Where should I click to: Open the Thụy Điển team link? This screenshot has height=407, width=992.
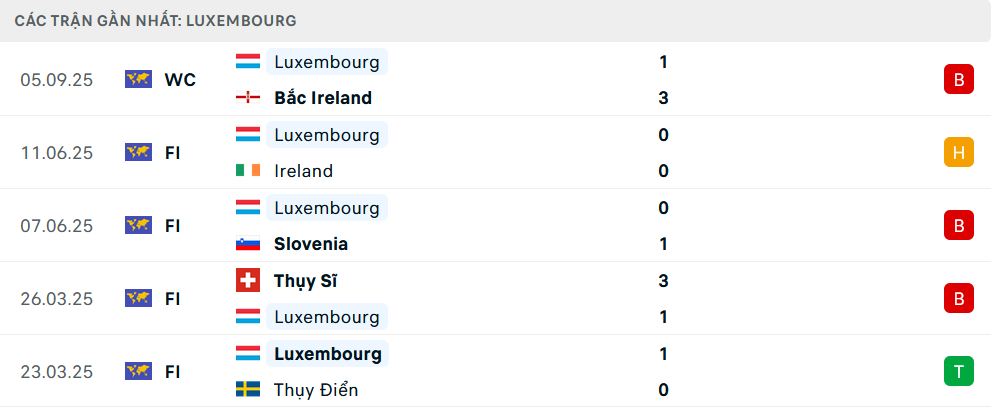tap(315, 390)
